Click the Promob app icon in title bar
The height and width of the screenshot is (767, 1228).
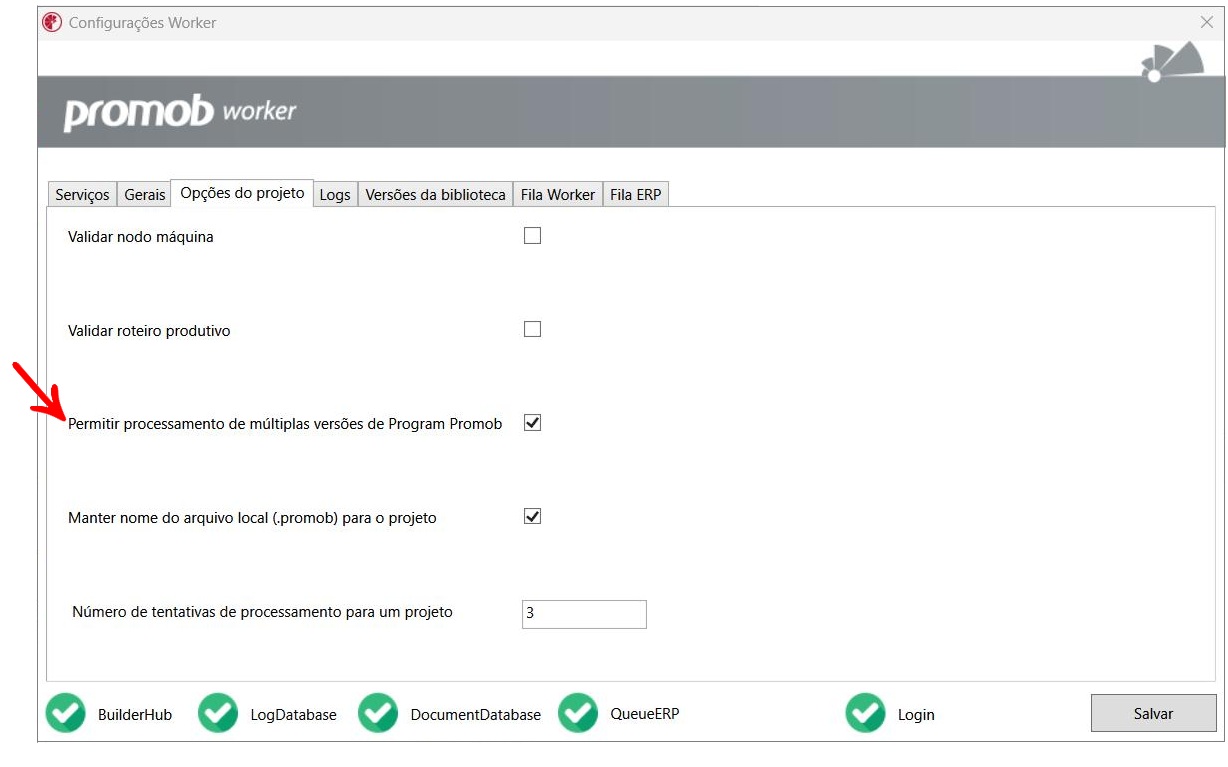pos(52,22)
